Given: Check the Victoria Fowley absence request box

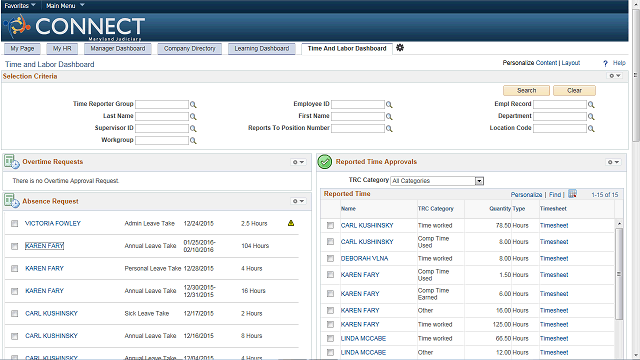Looking at the screenshot, I should [x=15, y=224].
